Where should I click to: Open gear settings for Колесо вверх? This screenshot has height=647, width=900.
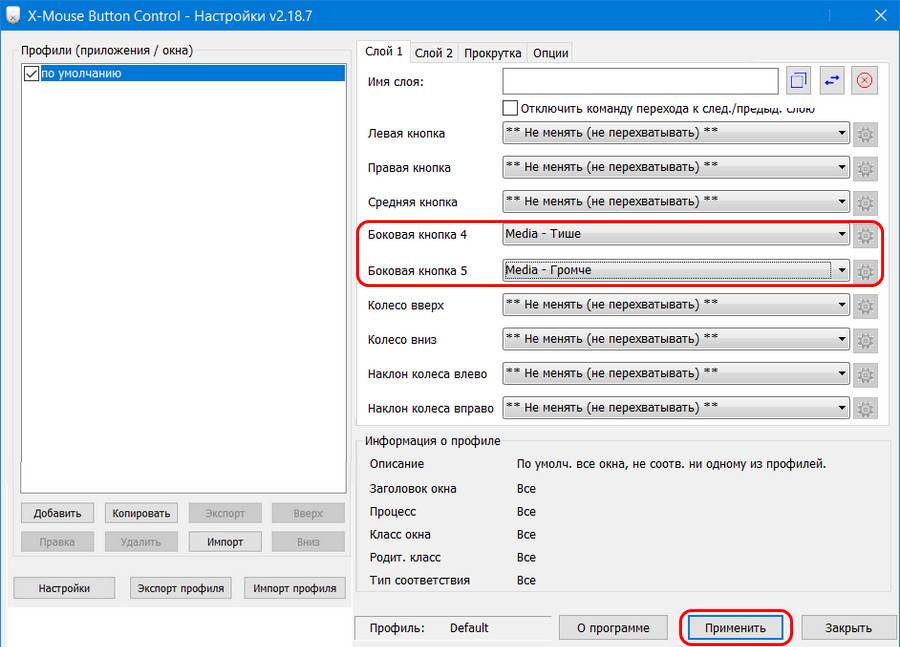(866, 305)
